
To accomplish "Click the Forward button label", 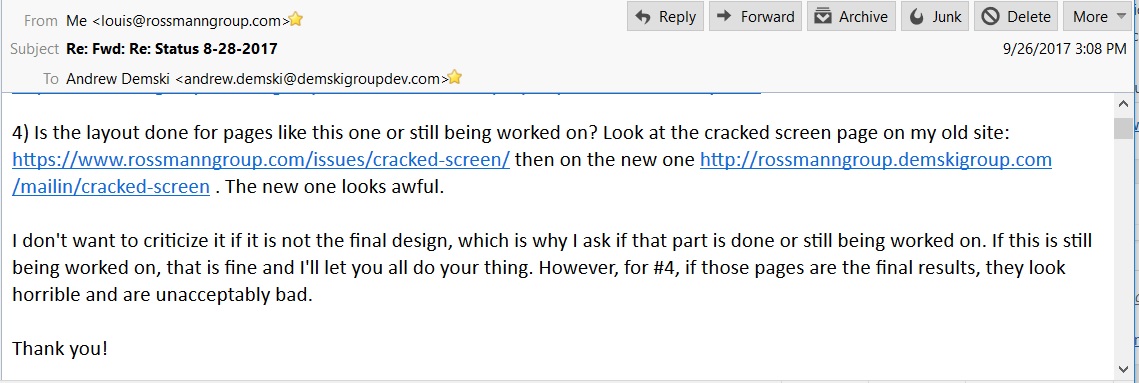I will click(767, 17).
